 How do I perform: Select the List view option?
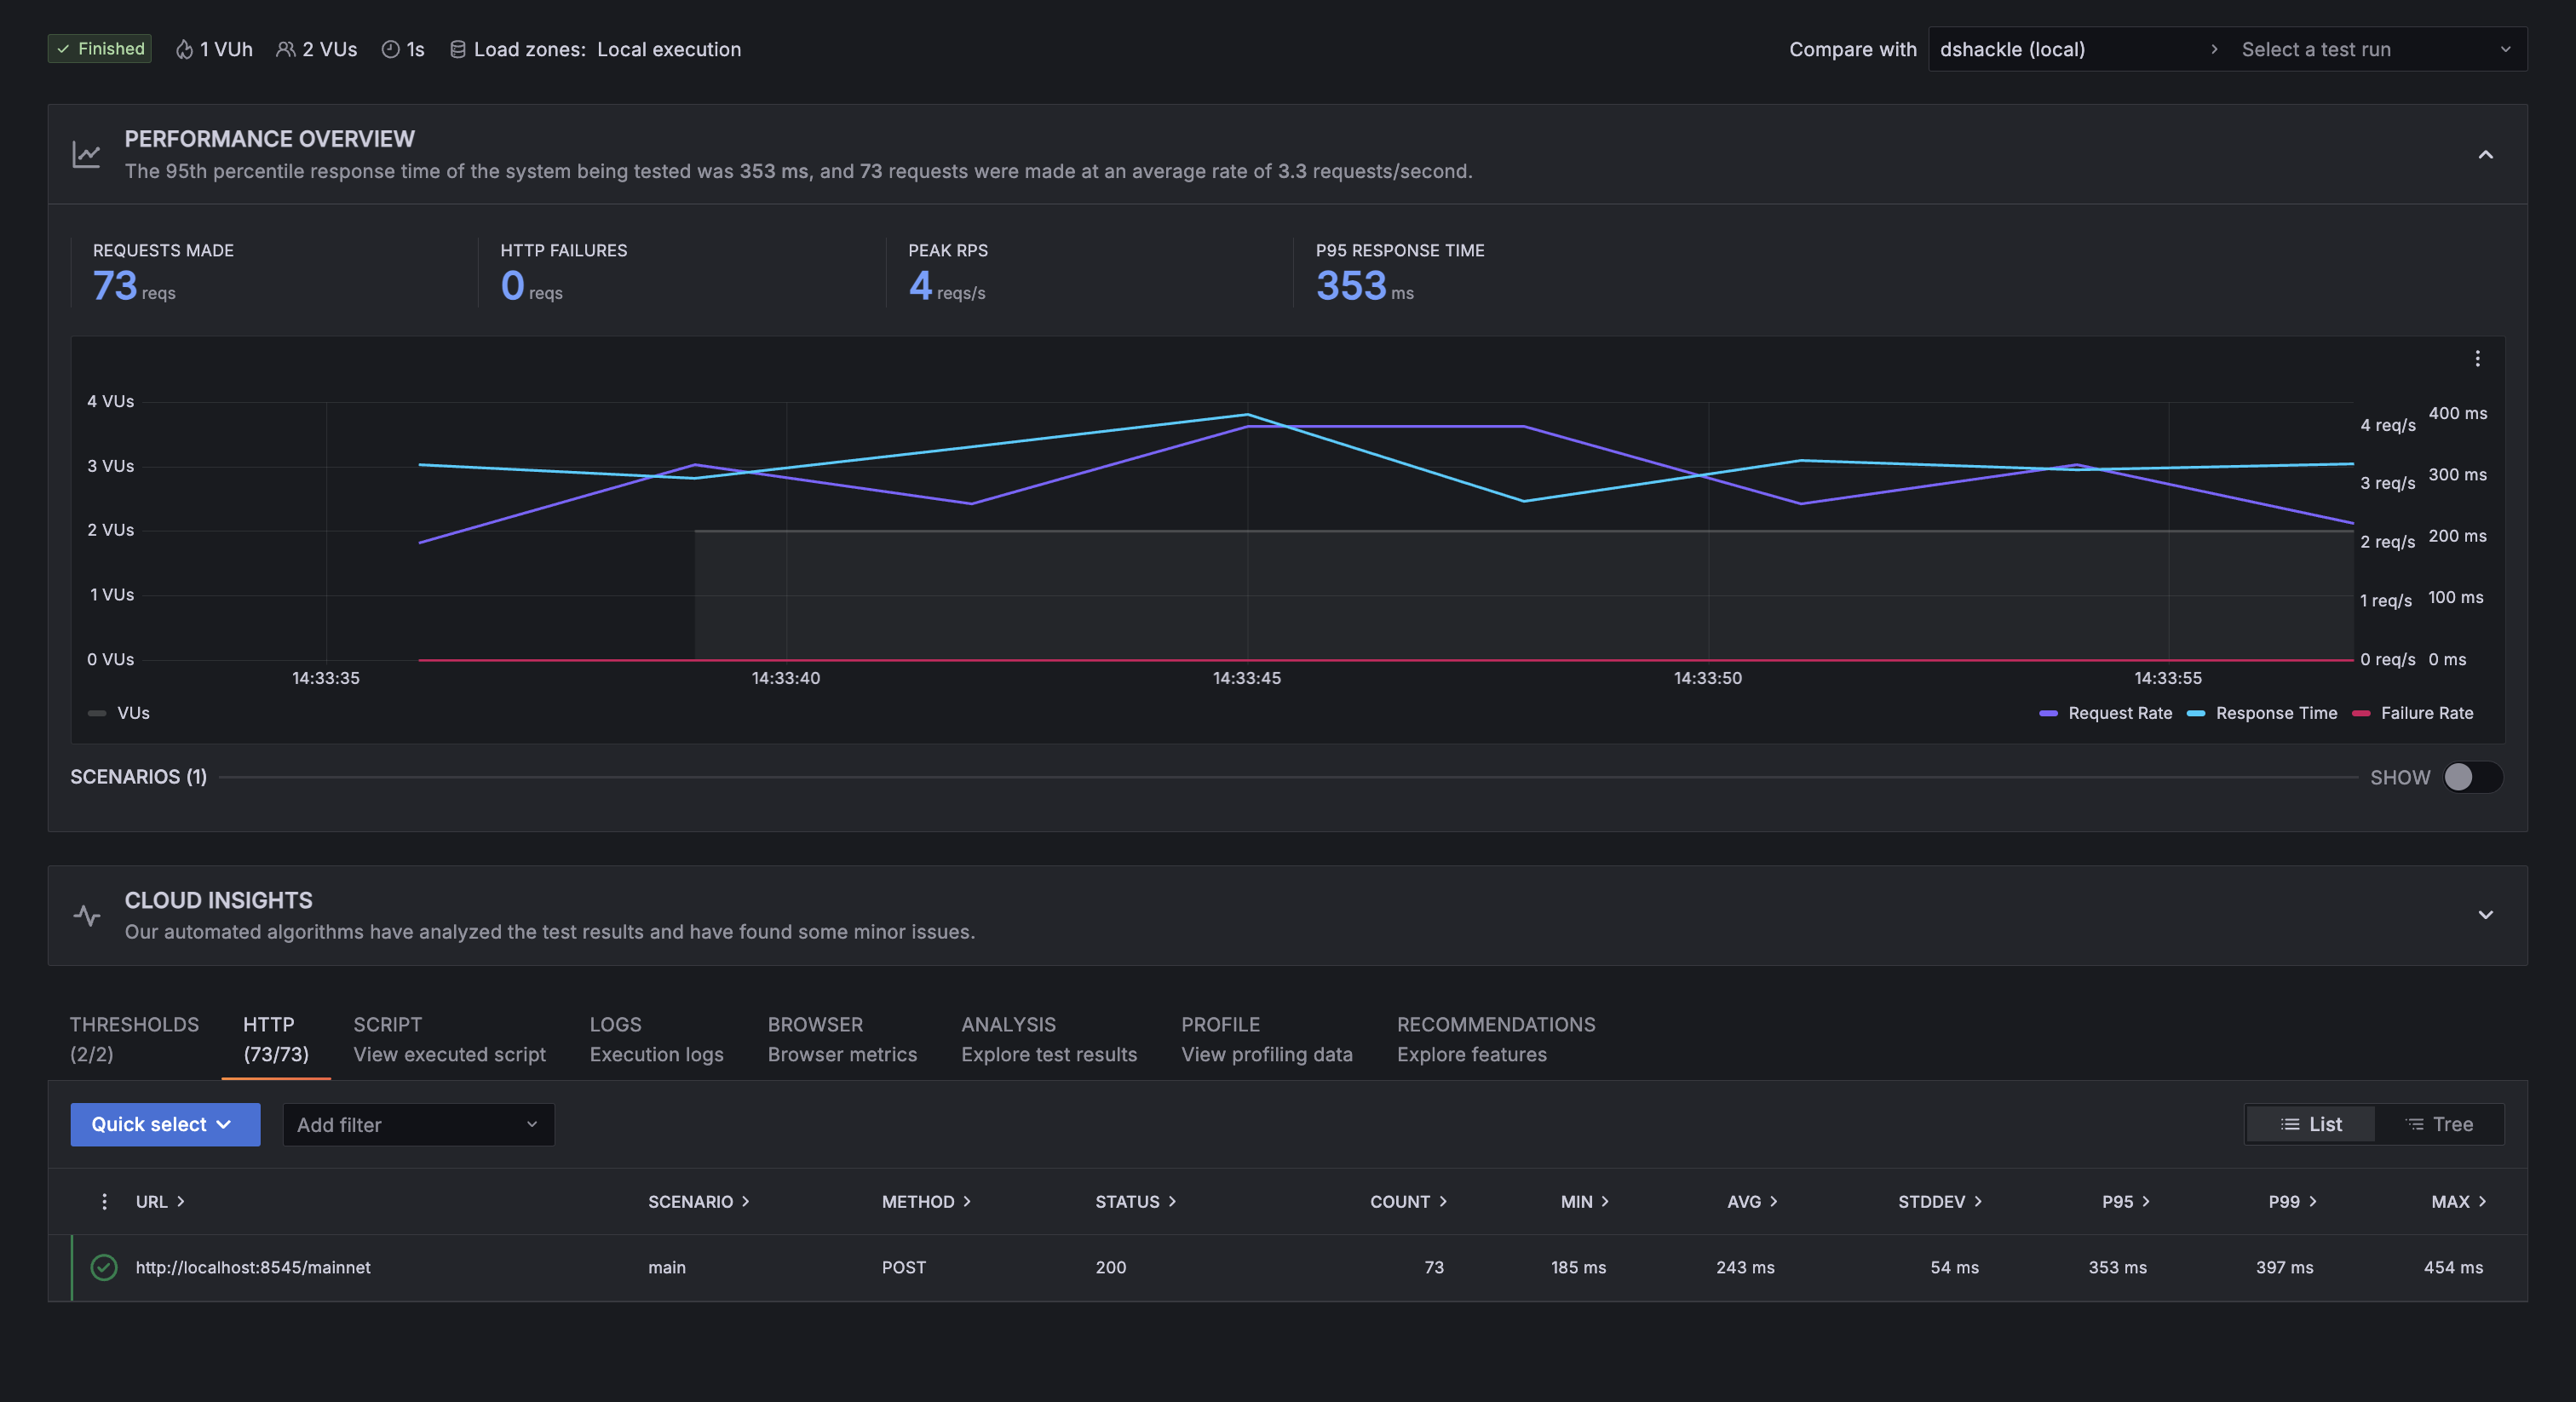pos(2310,1124)
